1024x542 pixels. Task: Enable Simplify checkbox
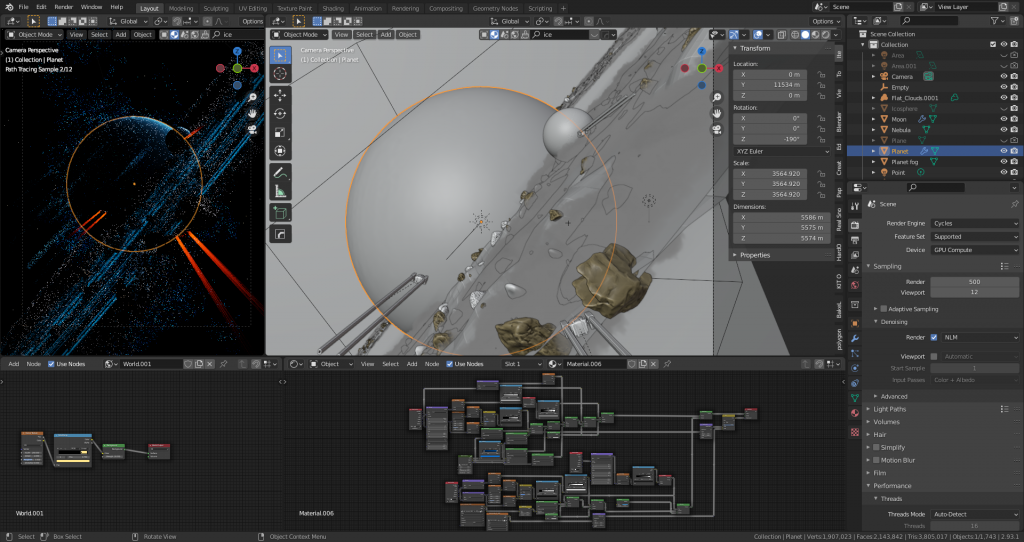click(876, 447)
